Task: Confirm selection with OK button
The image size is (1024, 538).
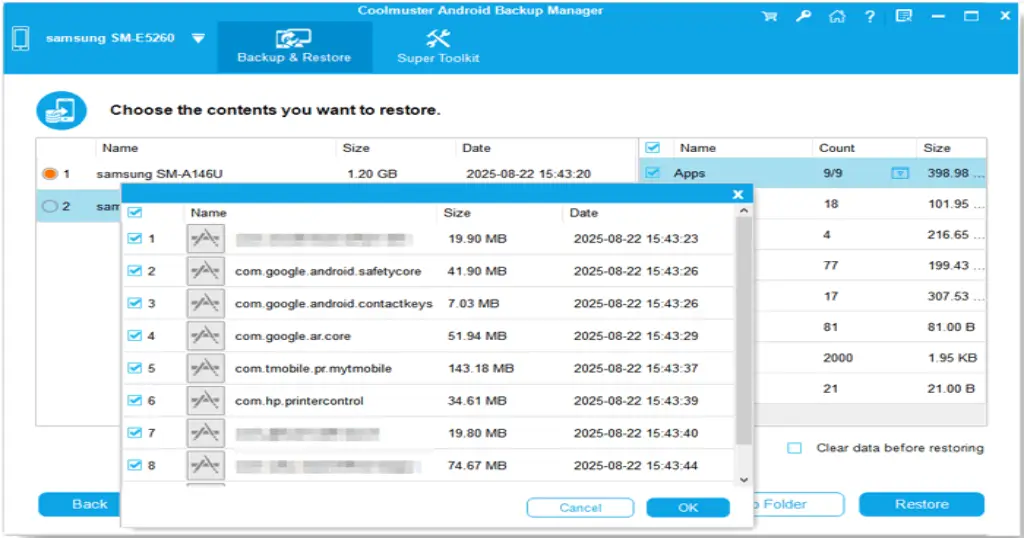Action: click(688, 507)
